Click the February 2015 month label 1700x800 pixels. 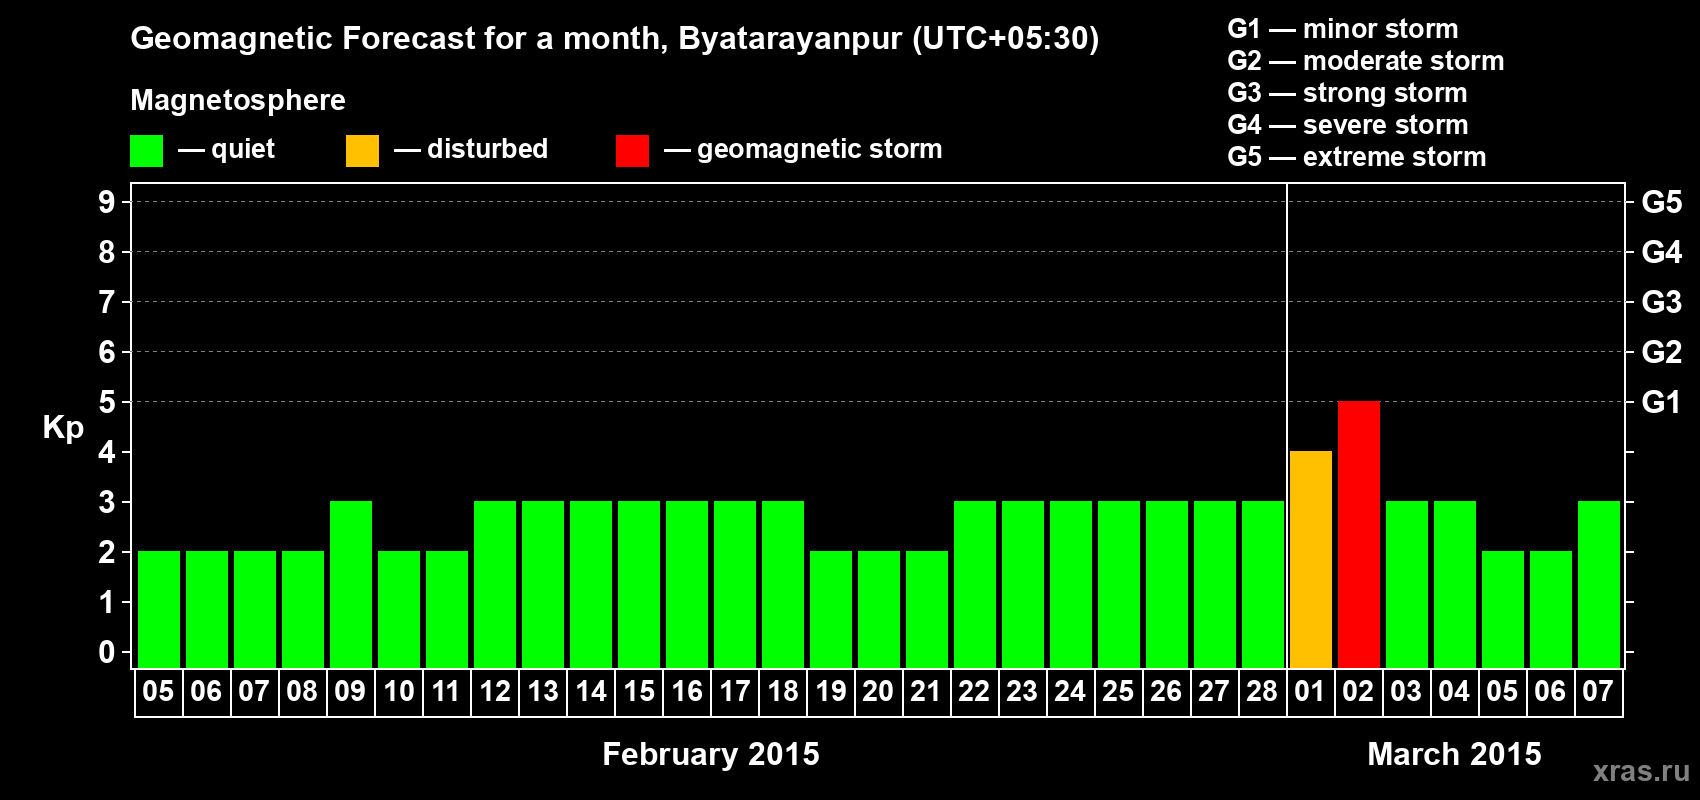710,754
